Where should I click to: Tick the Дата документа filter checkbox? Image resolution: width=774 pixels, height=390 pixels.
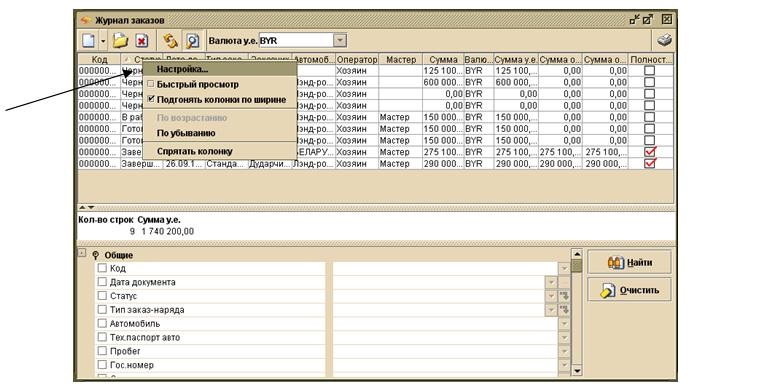coord(102,282)
